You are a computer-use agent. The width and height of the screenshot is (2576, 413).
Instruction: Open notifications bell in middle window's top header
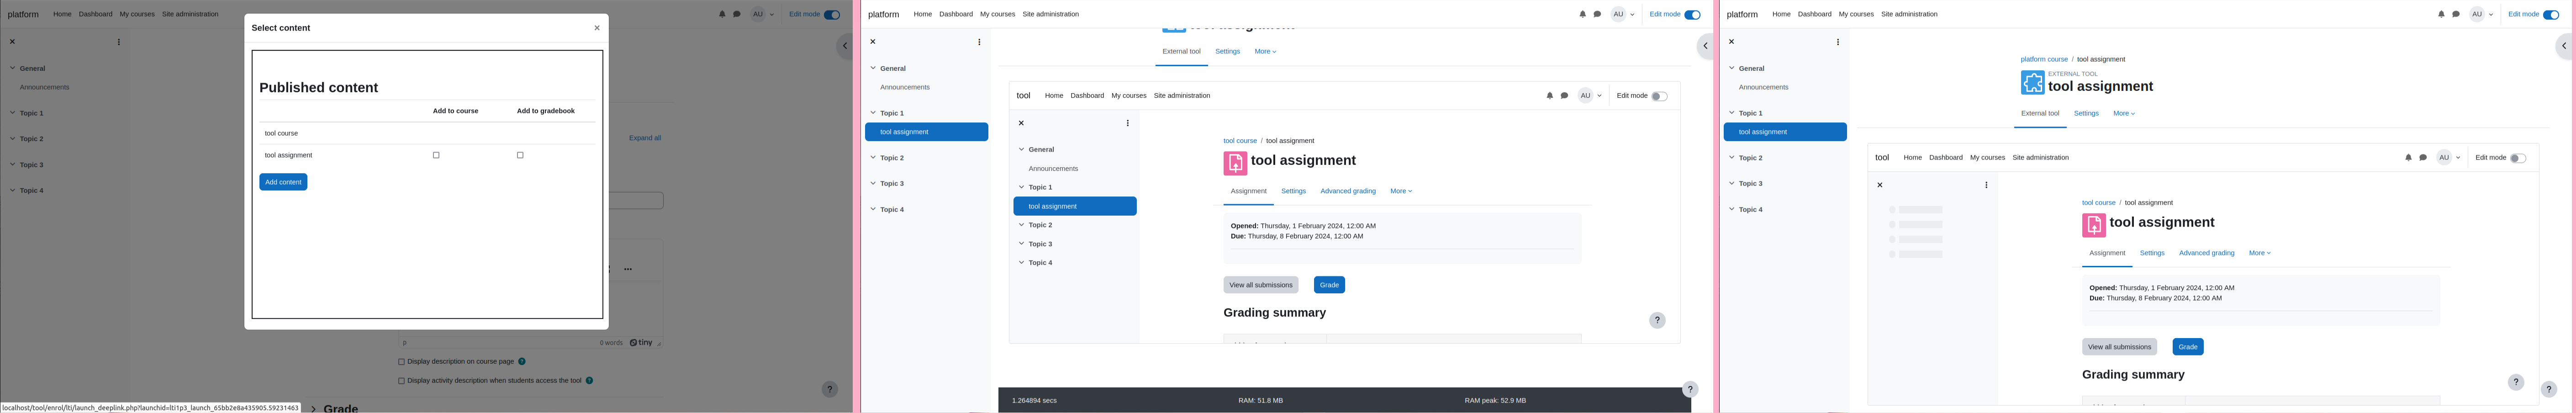(1582, 14)
